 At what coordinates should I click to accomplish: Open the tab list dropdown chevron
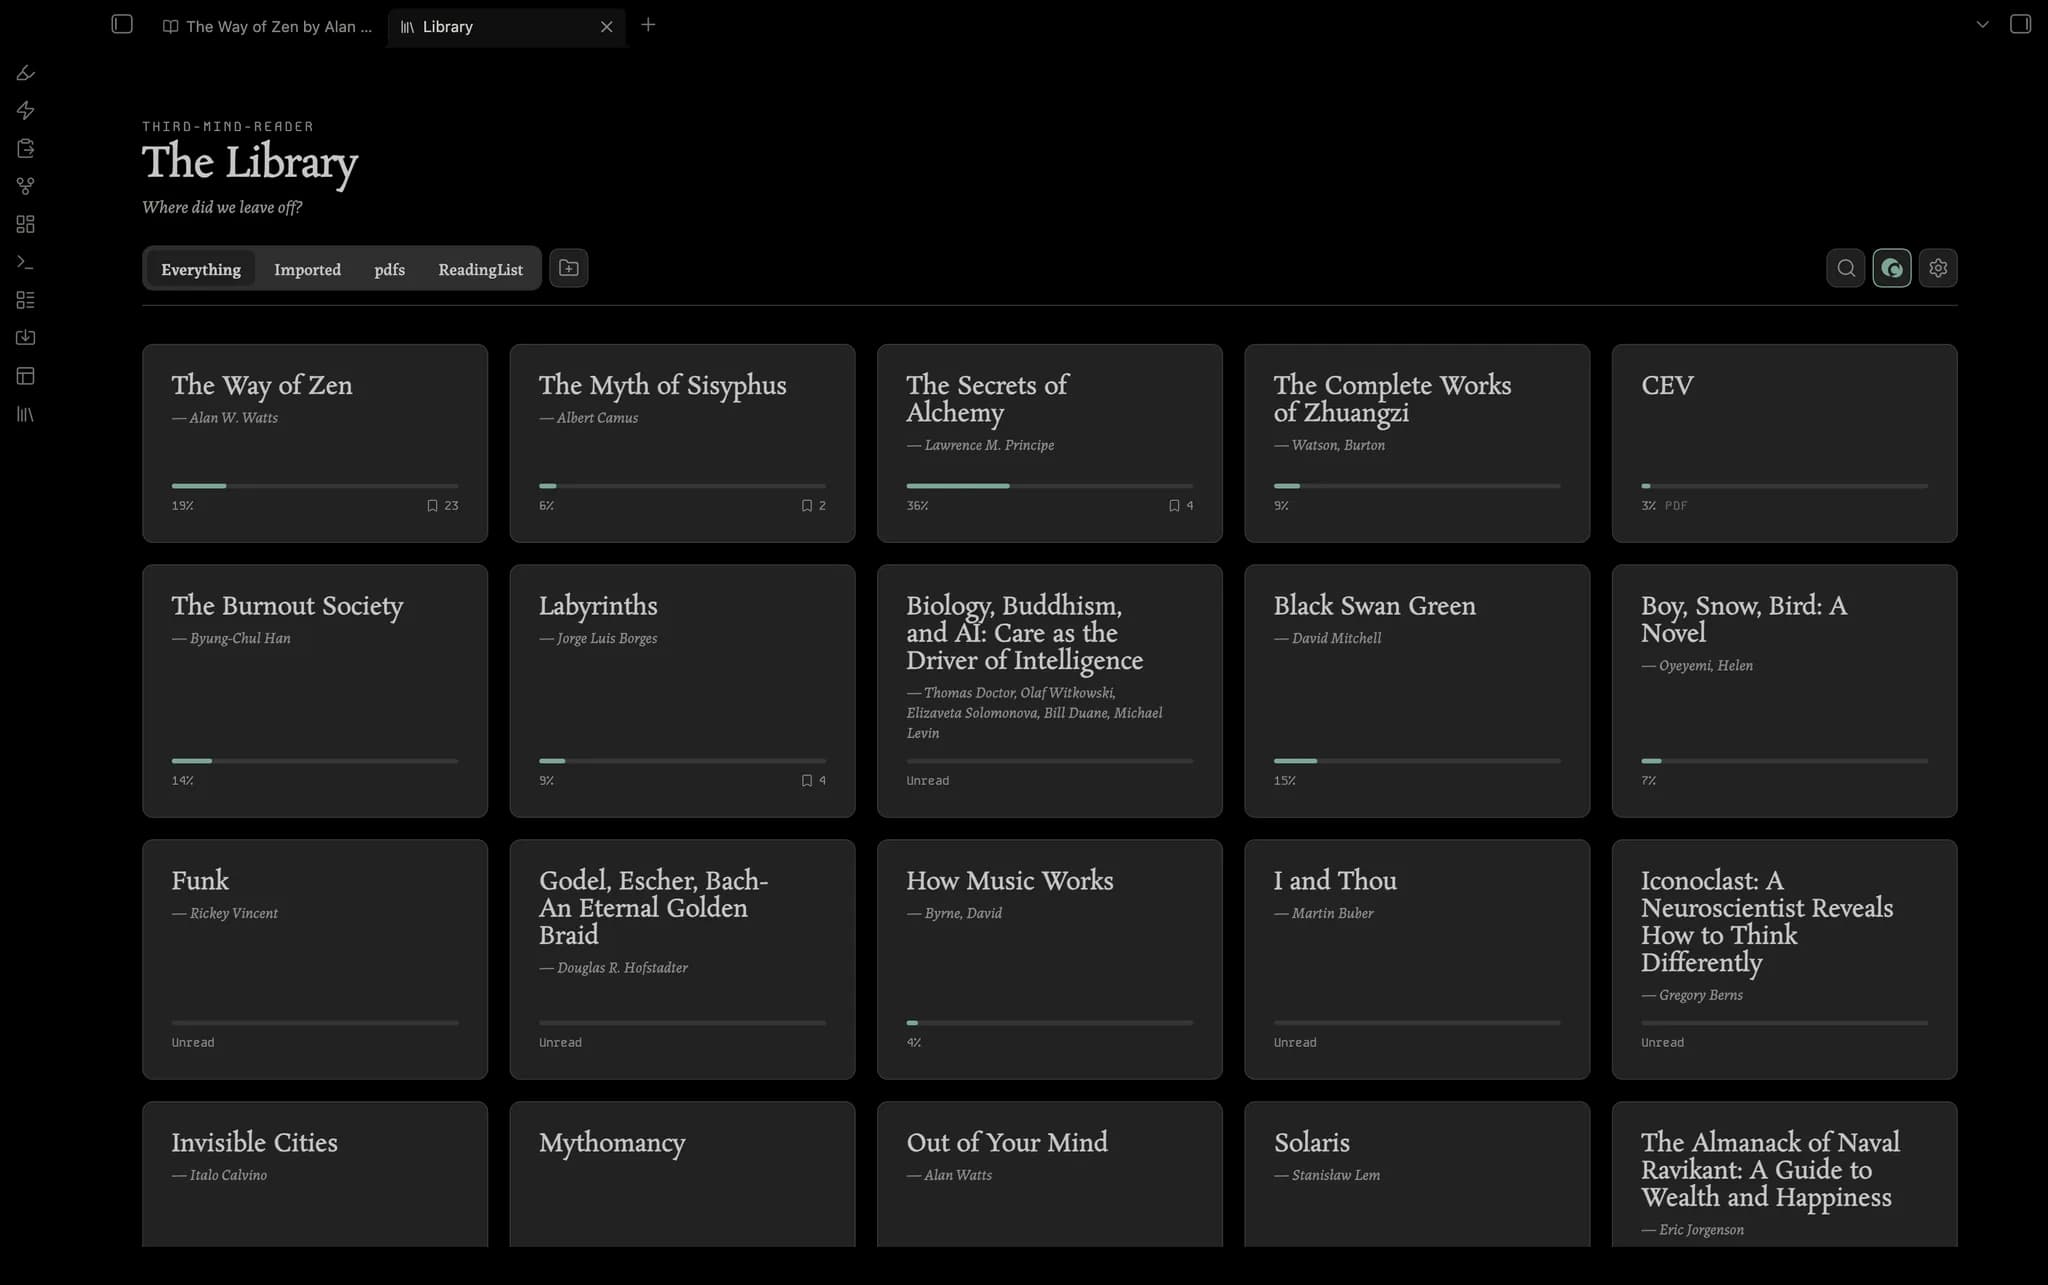1982,24
